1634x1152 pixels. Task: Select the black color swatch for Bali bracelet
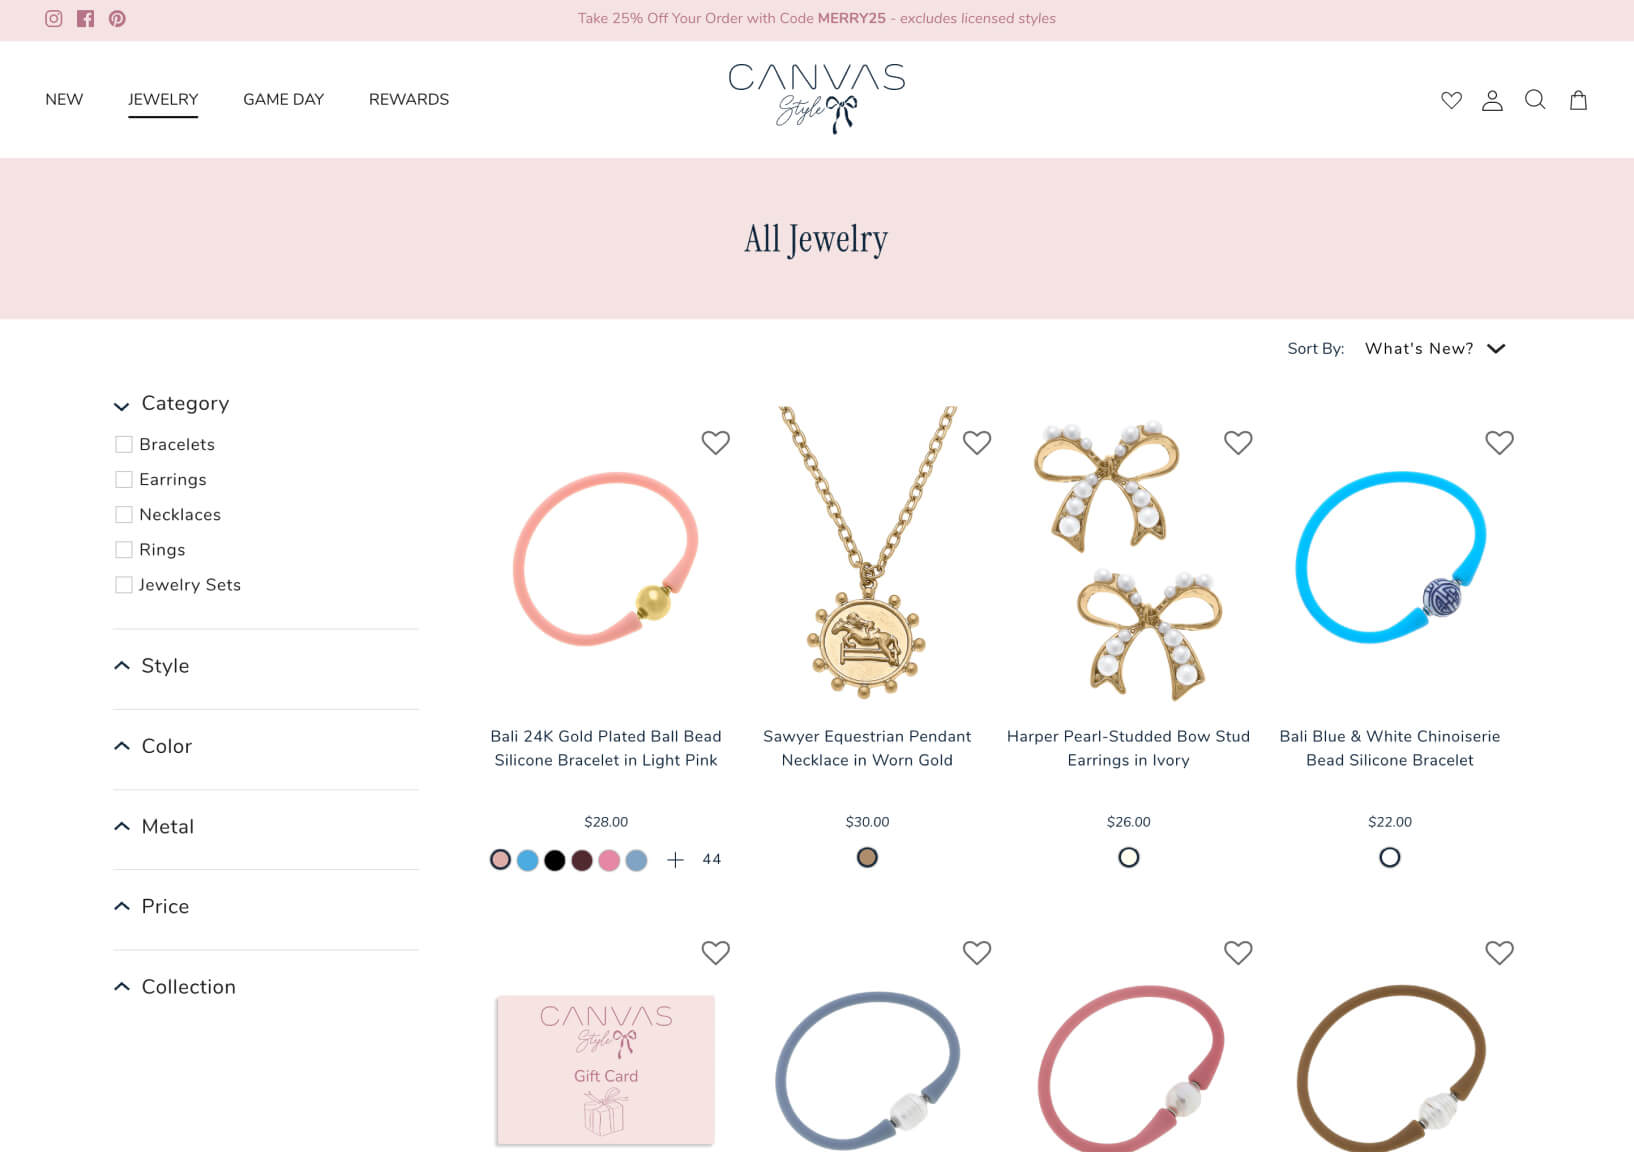coord(555,860)
